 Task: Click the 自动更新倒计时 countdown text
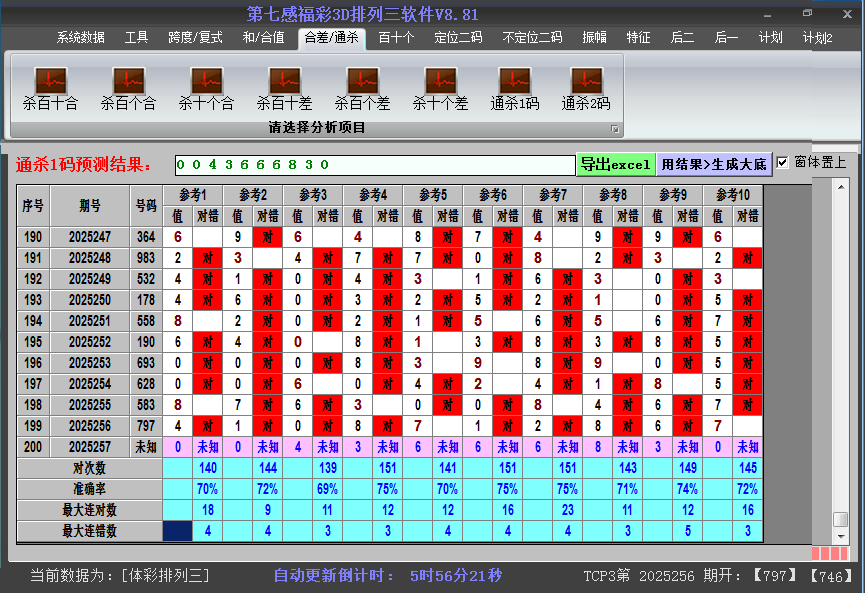coord(388,576)
